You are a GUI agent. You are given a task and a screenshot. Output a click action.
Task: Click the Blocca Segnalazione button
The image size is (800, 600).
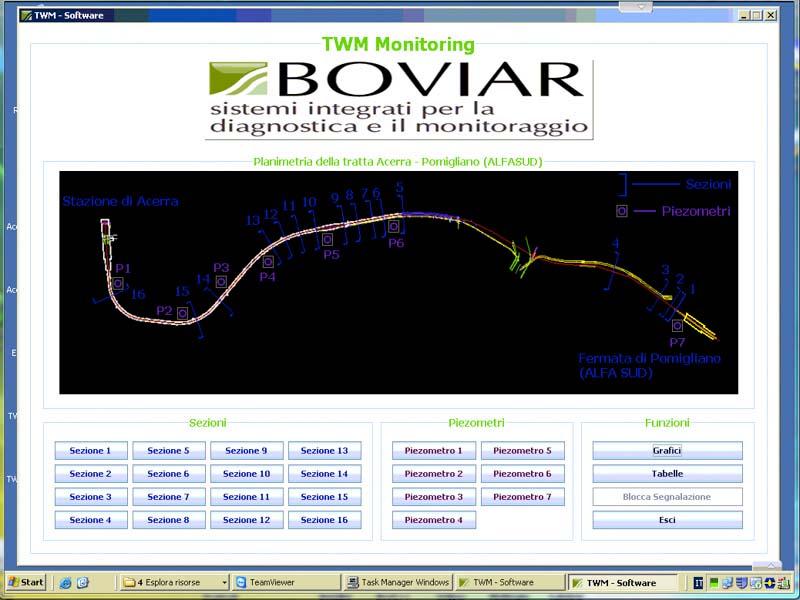point(667,496)
